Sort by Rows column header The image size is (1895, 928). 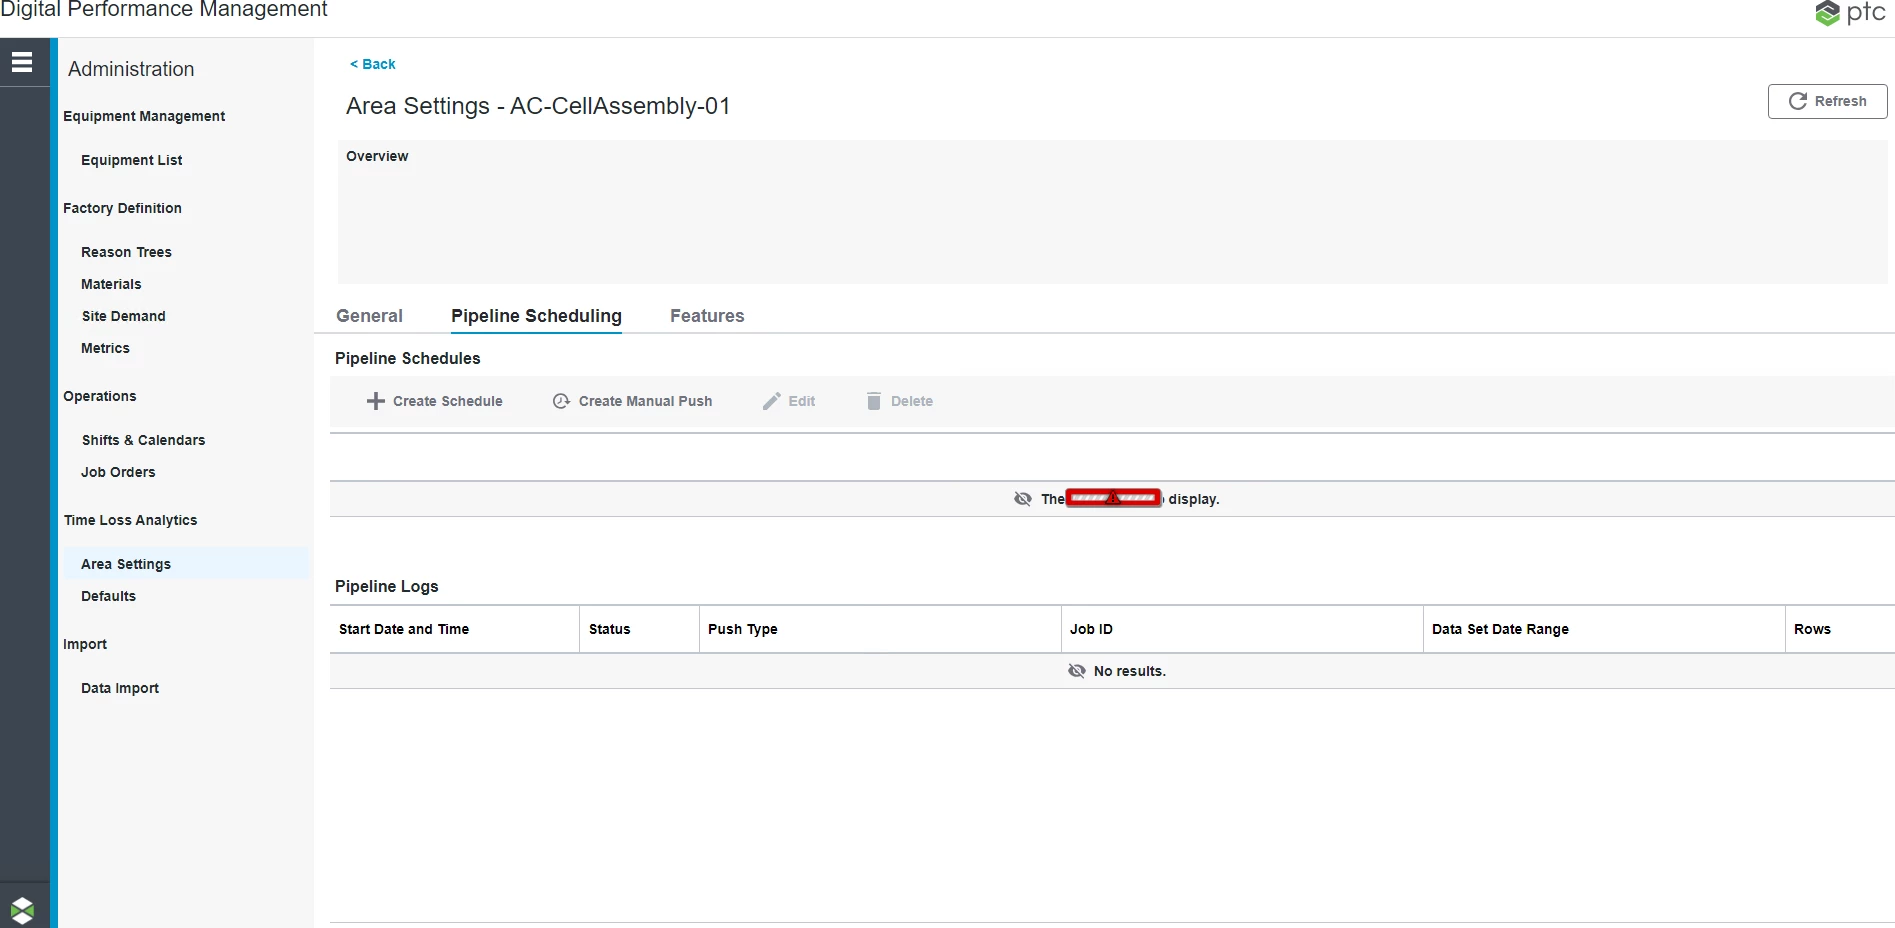click(1840, 629)
